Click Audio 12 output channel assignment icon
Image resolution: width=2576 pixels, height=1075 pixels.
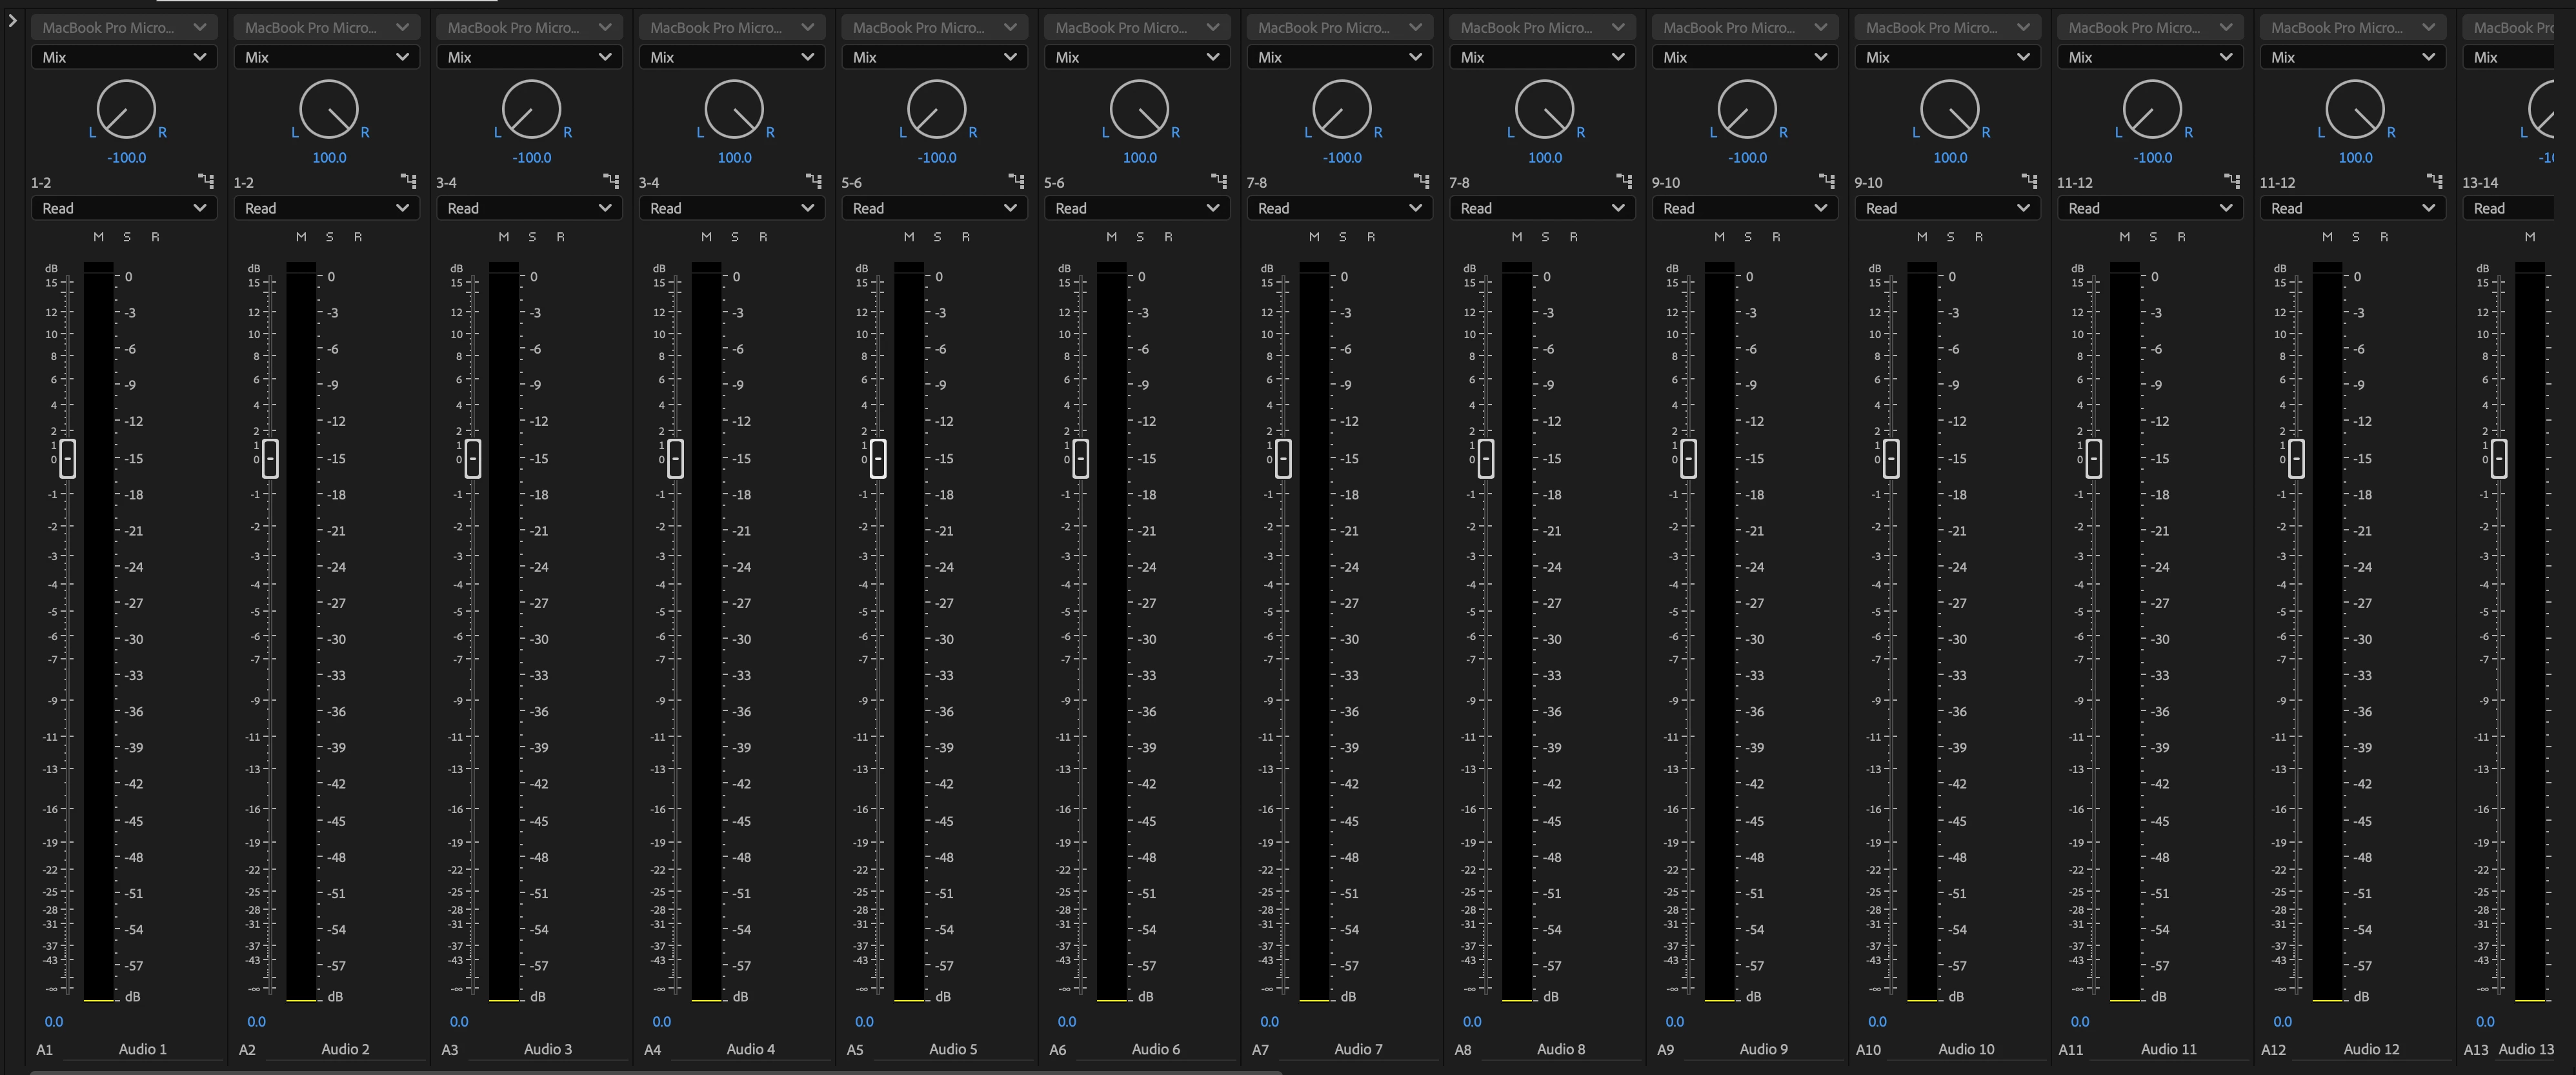2435,181
